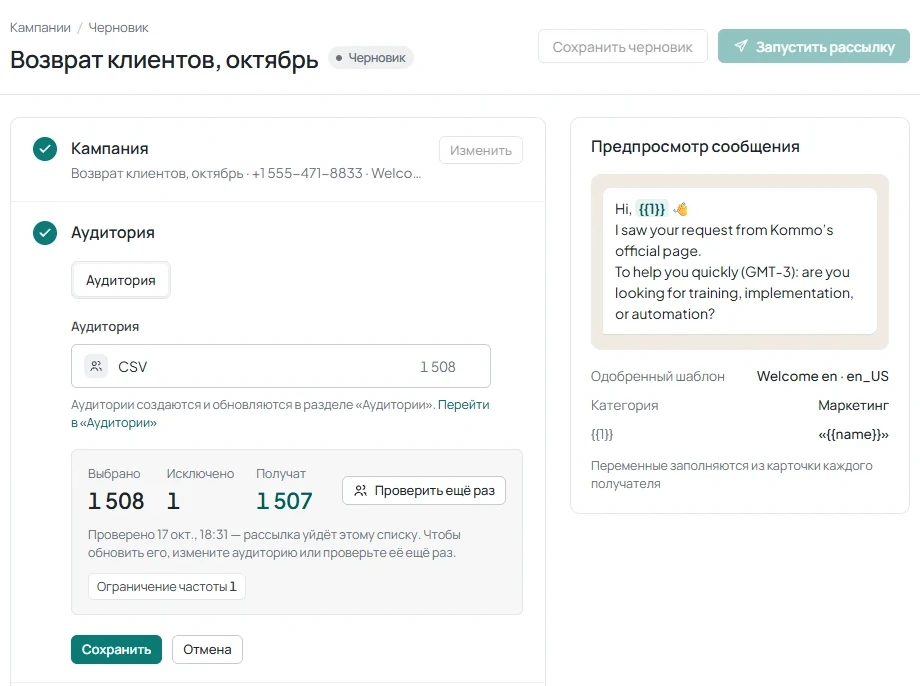Click the Черновик status badge
This screenshot has width=920, height=686.
point(371,58)
